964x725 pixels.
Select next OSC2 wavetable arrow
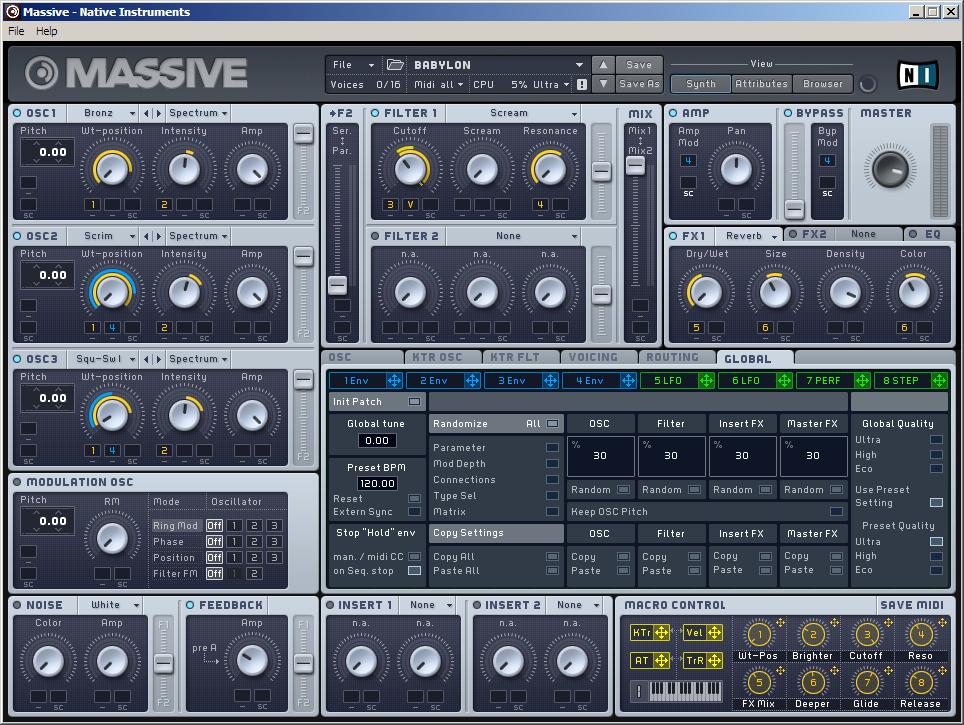159,236
